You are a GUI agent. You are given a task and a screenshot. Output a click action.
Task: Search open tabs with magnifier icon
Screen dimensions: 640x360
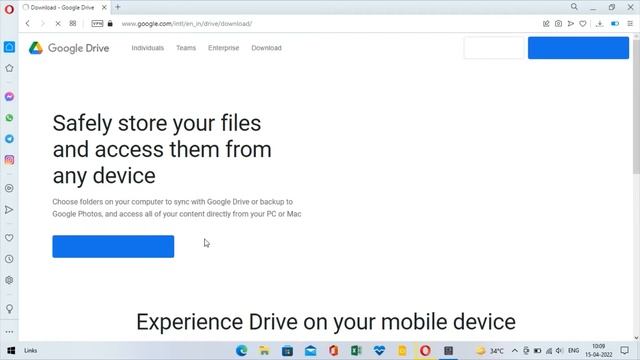click(x=574, y=7)
